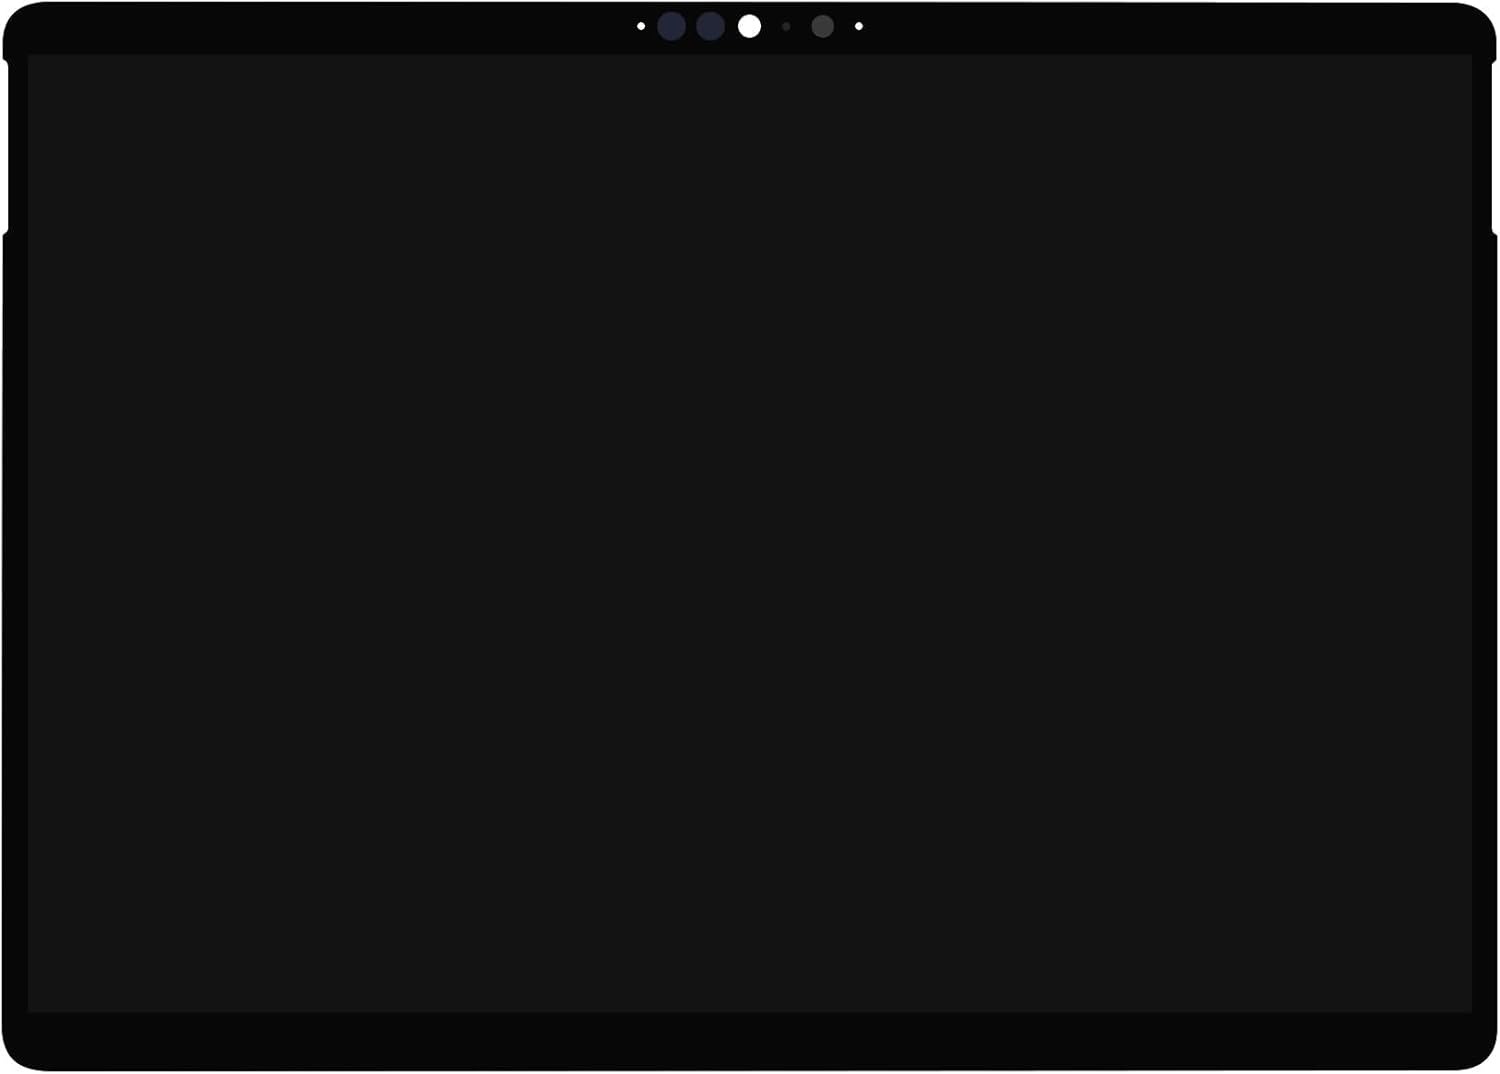Click the leftmost small white dot

click(641, 27)
